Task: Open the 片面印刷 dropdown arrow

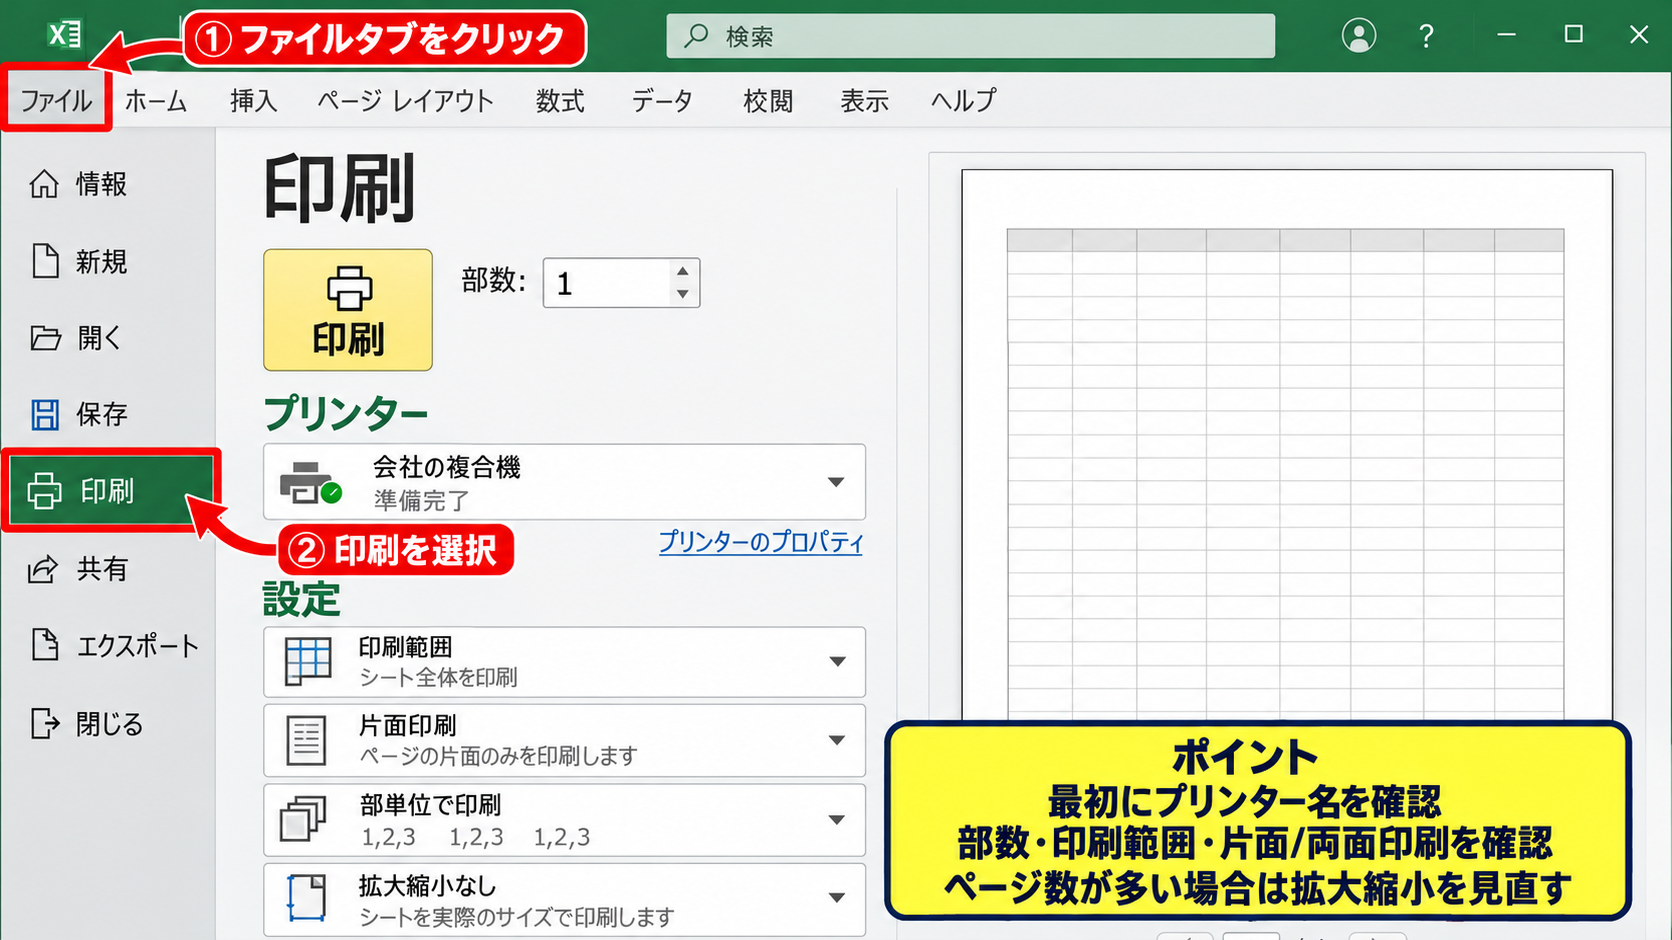Action: pos(837,740)
